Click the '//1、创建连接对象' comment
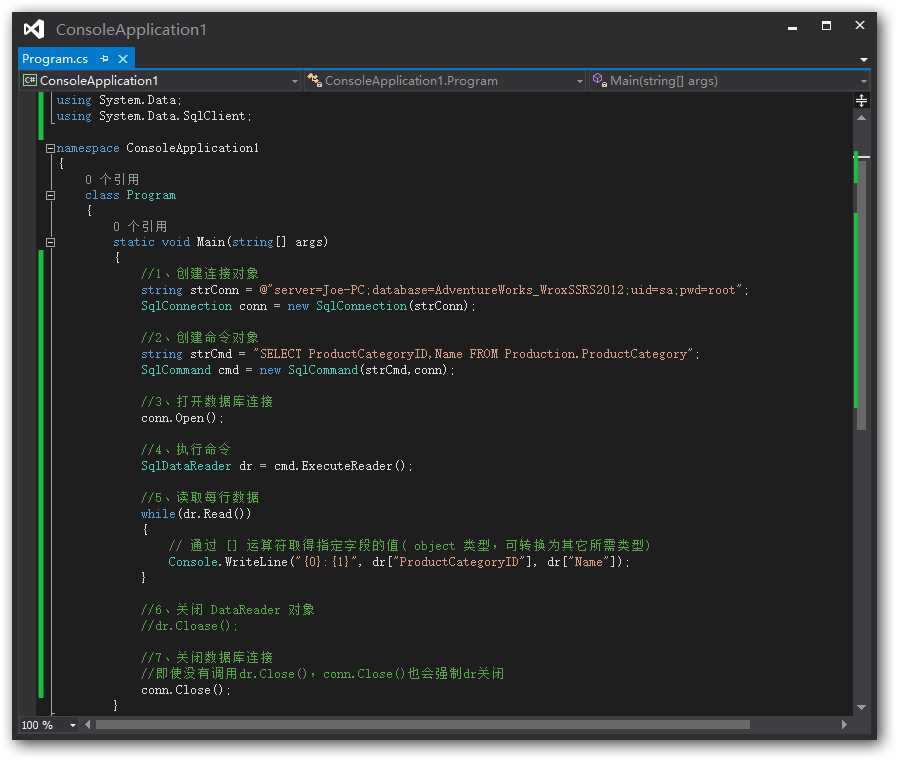The height and width of the screenshot is (760, 897). pos(200,274)
